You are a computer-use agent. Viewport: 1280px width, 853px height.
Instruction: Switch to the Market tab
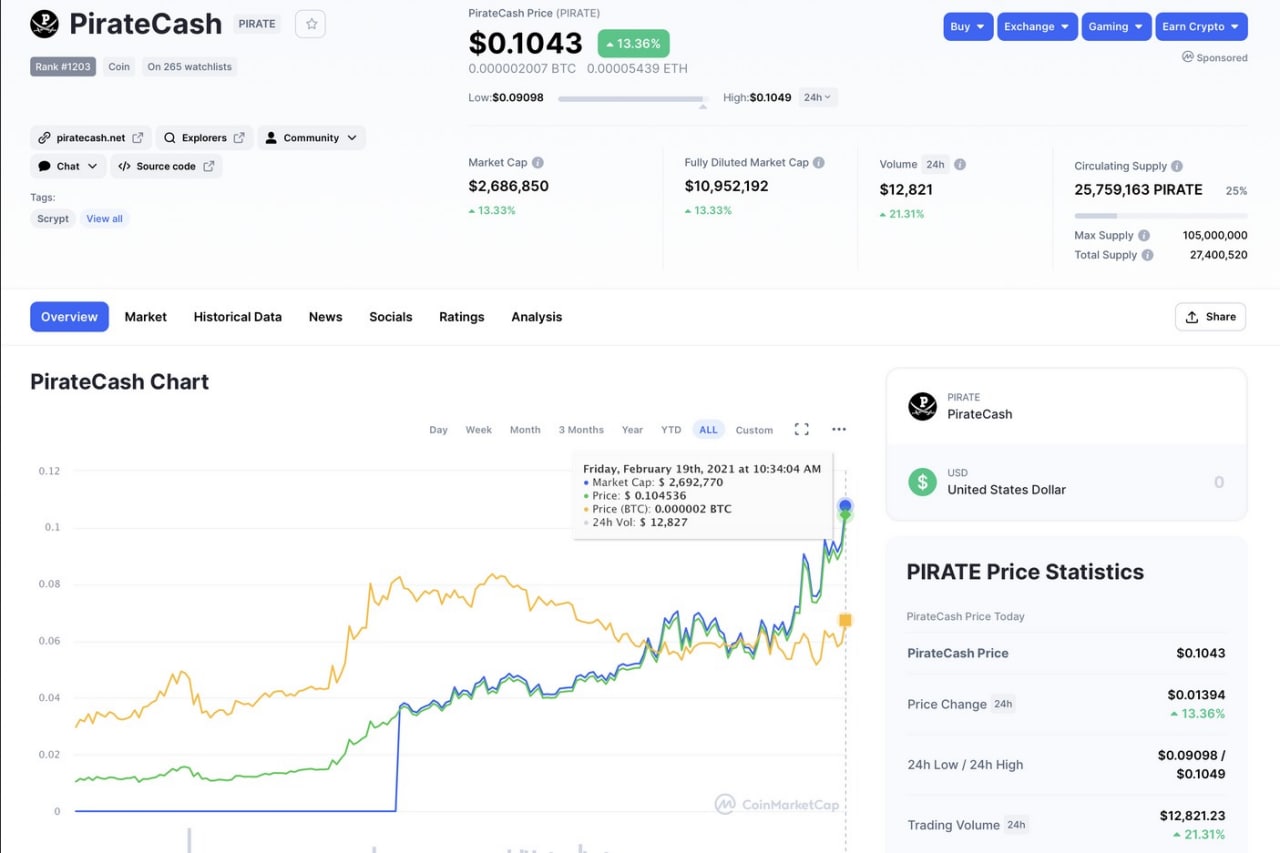pos(146,317)
